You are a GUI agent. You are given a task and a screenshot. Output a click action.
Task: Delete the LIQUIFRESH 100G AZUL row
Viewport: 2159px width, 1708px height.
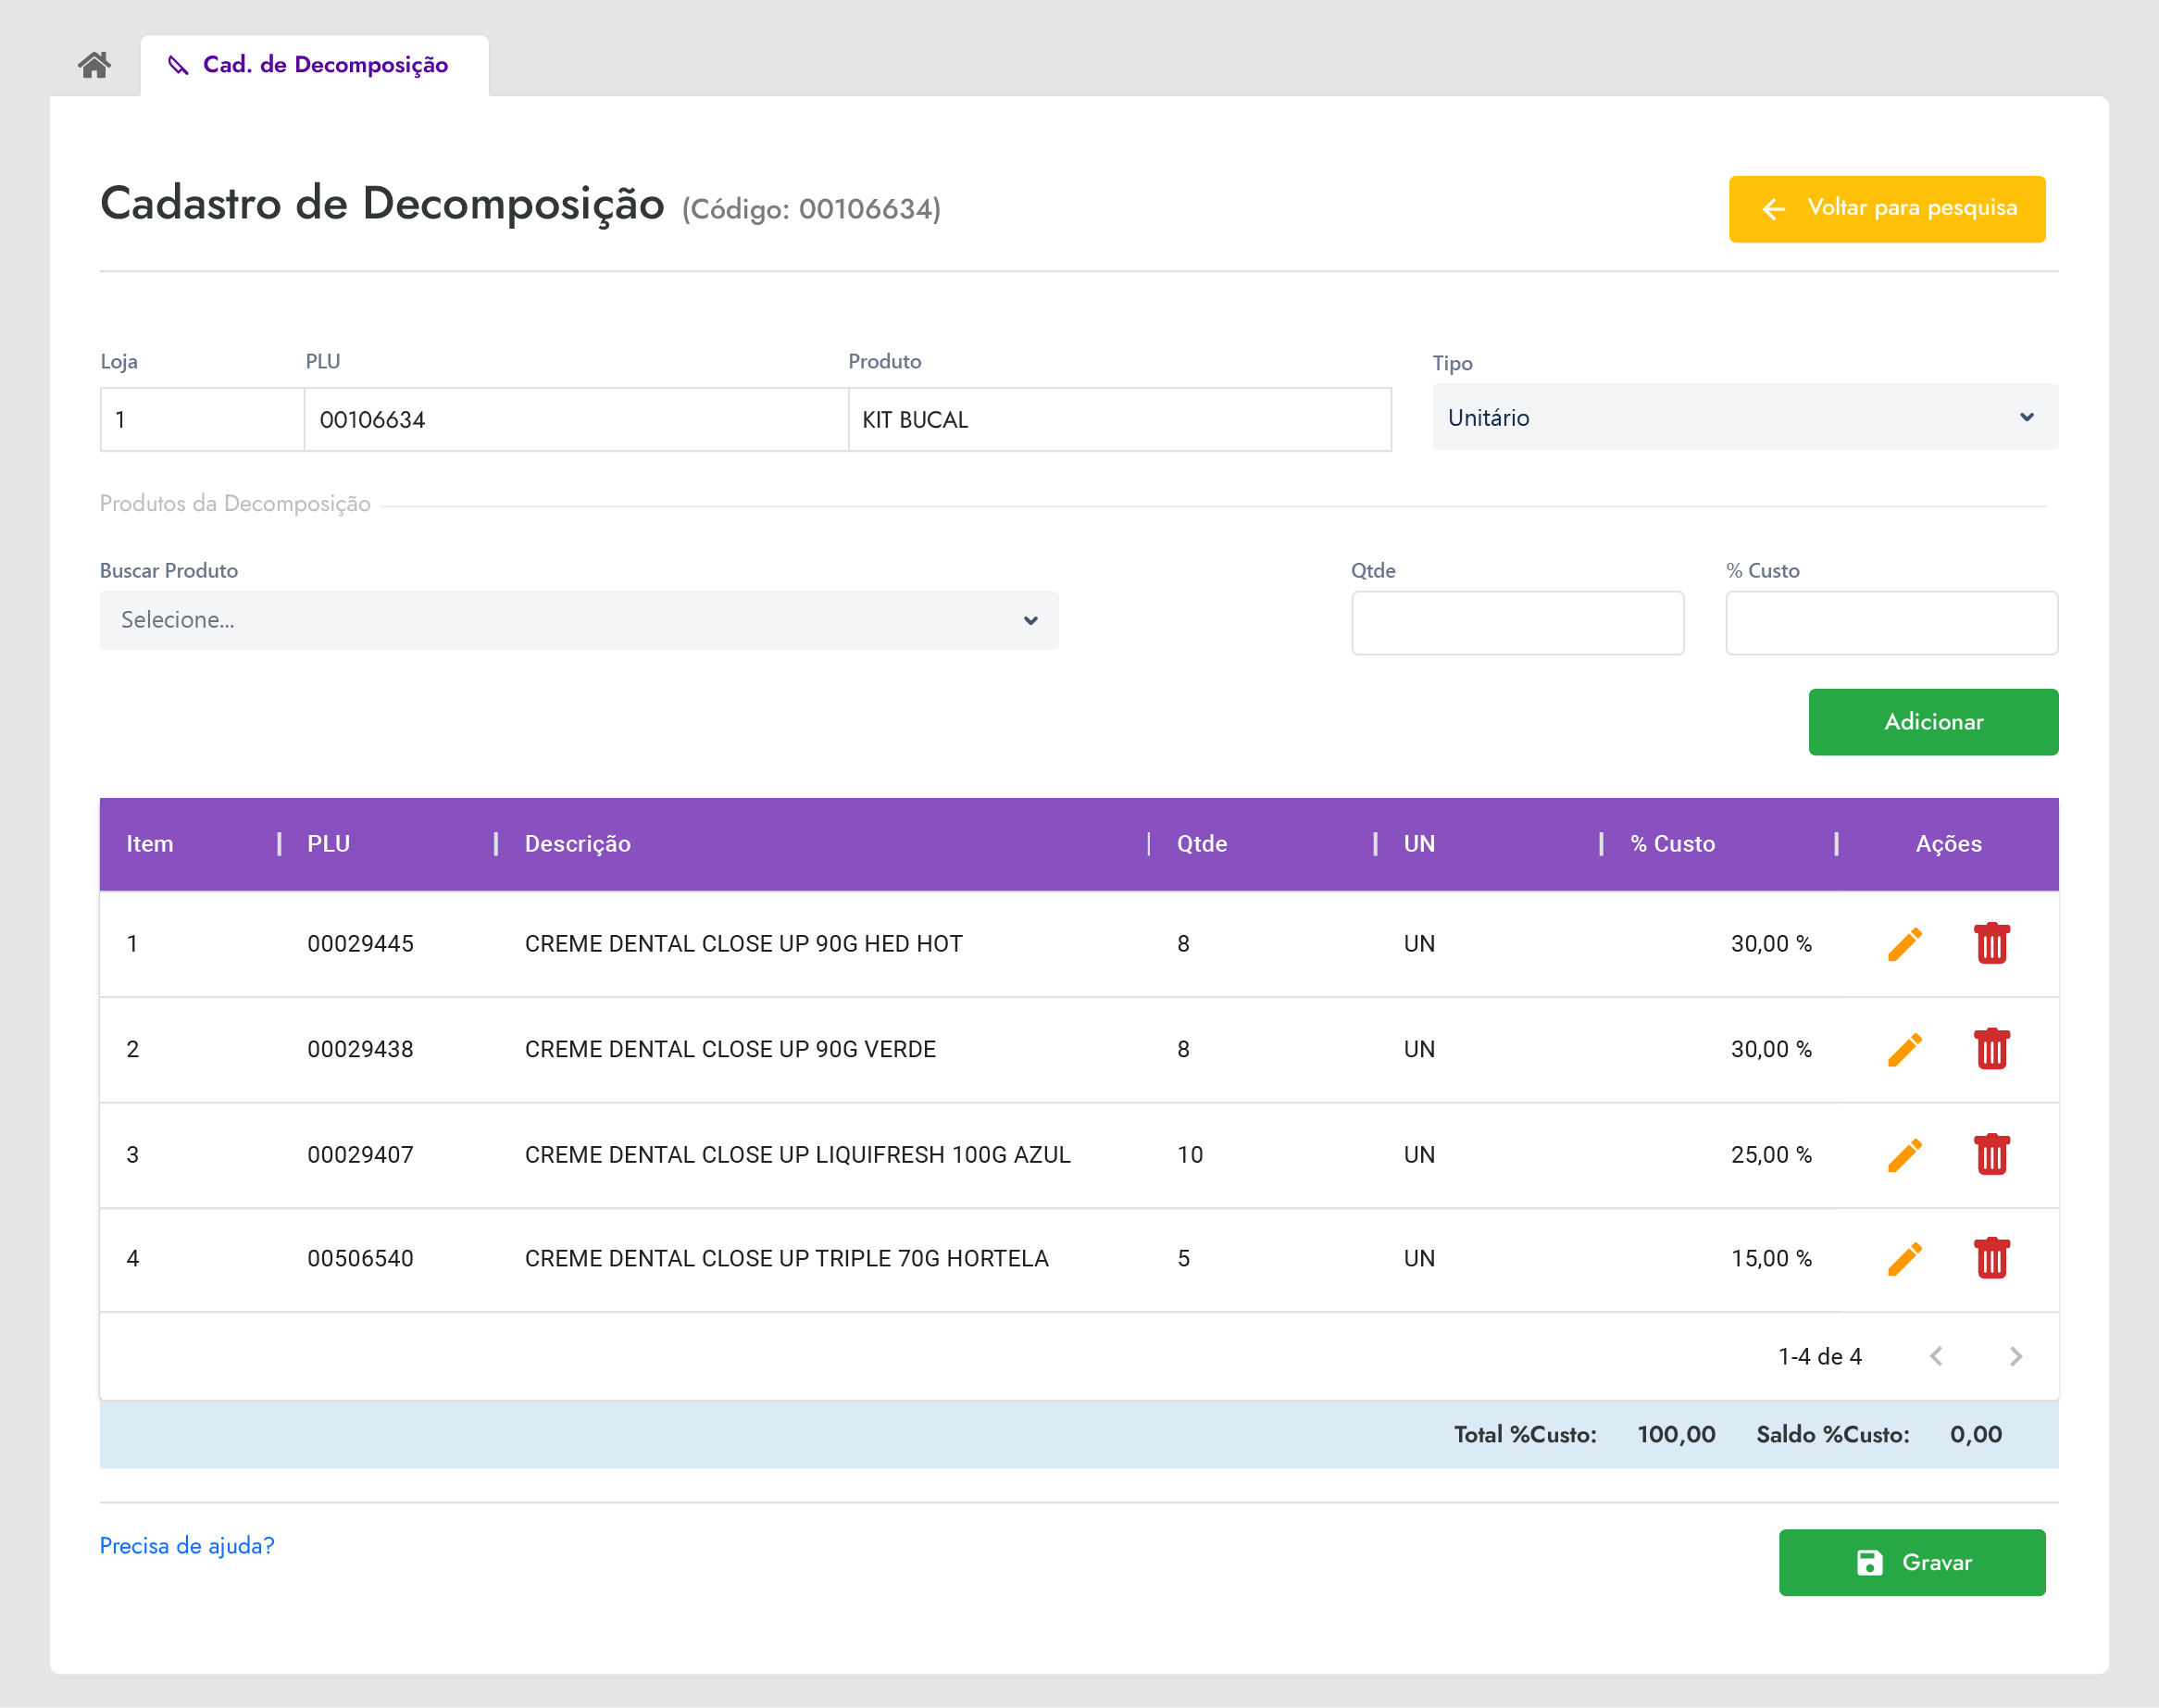pyautogui.click(x=1991, y=1155)
